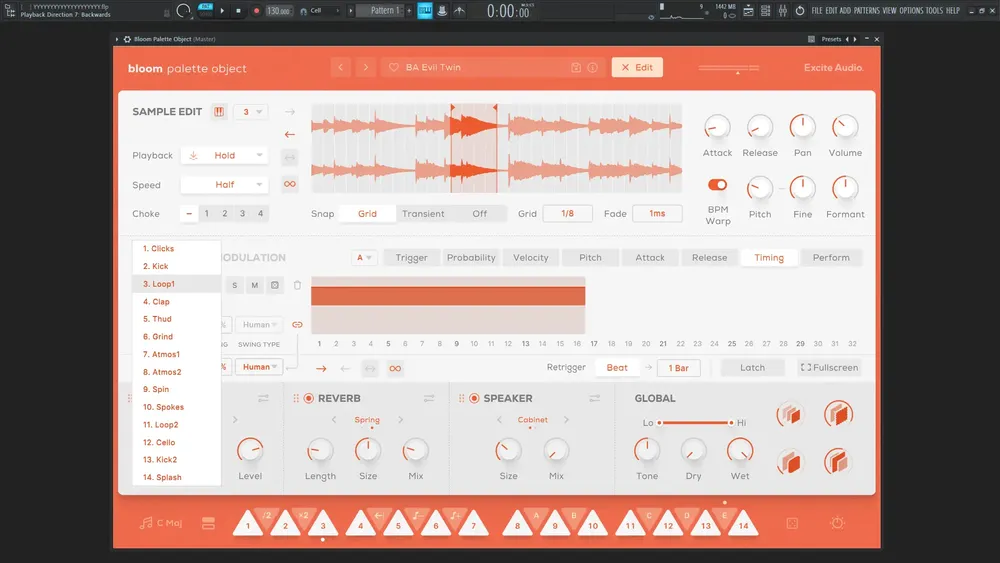
Task: Toggle the BPM Warp switch
Action: pos(717,185)
